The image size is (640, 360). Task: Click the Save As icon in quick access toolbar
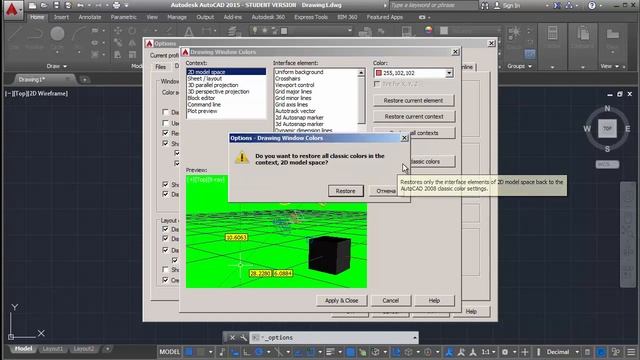tap(68, 6)
